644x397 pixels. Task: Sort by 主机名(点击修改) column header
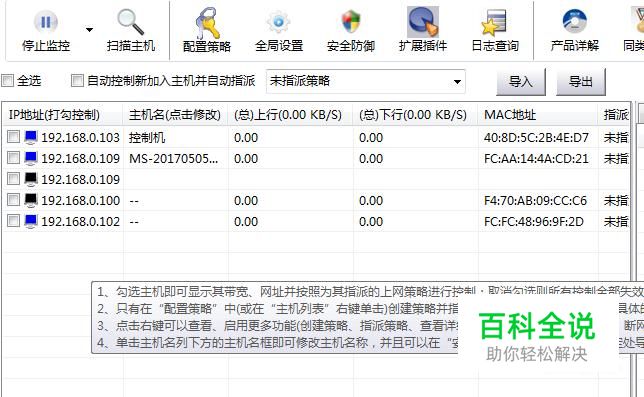(x=176, y=115)
